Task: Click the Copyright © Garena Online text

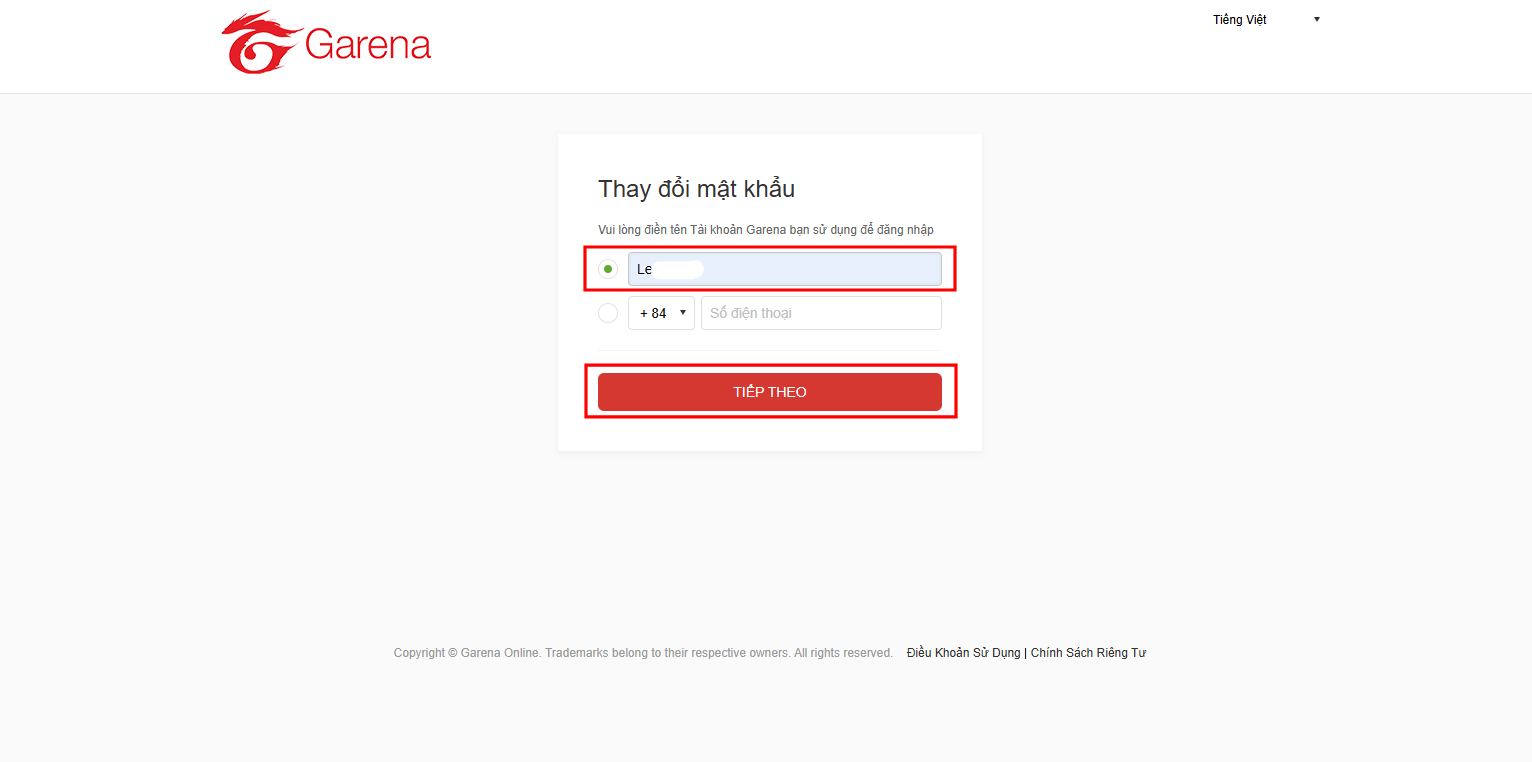Action: (467, 653)
